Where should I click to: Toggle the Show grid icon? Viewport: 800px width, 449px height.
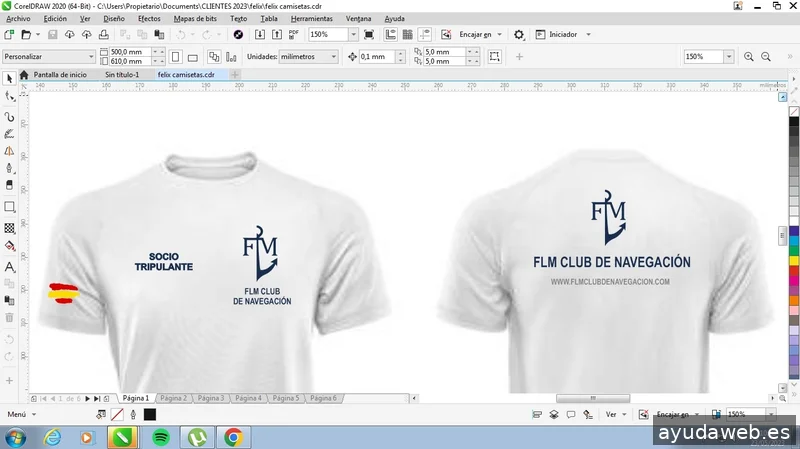pyautogui.click(x=407, y=35)
